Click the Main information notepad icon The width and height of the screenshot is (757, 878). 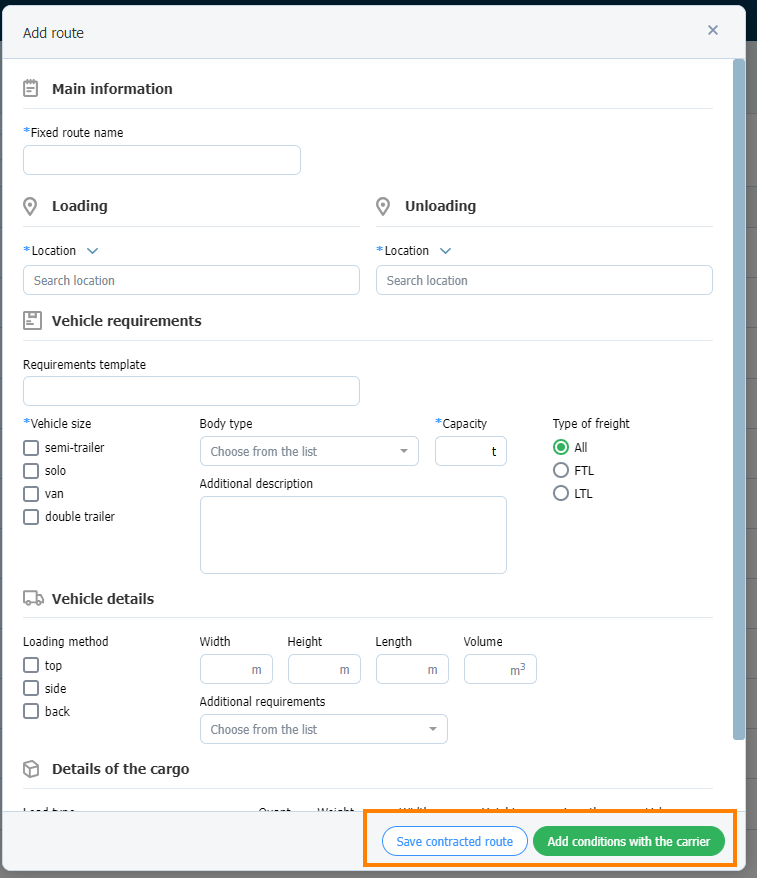pyautogui.click(x=31, y=88)
